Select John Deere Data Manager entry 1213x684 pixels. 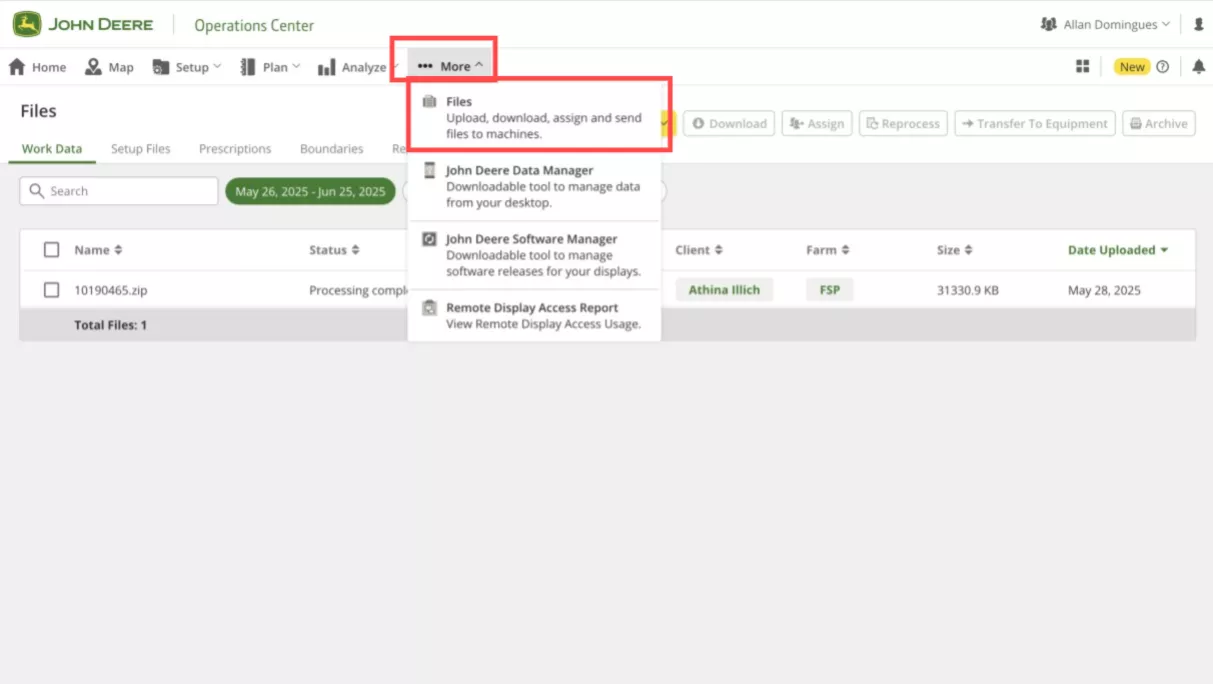534,186
